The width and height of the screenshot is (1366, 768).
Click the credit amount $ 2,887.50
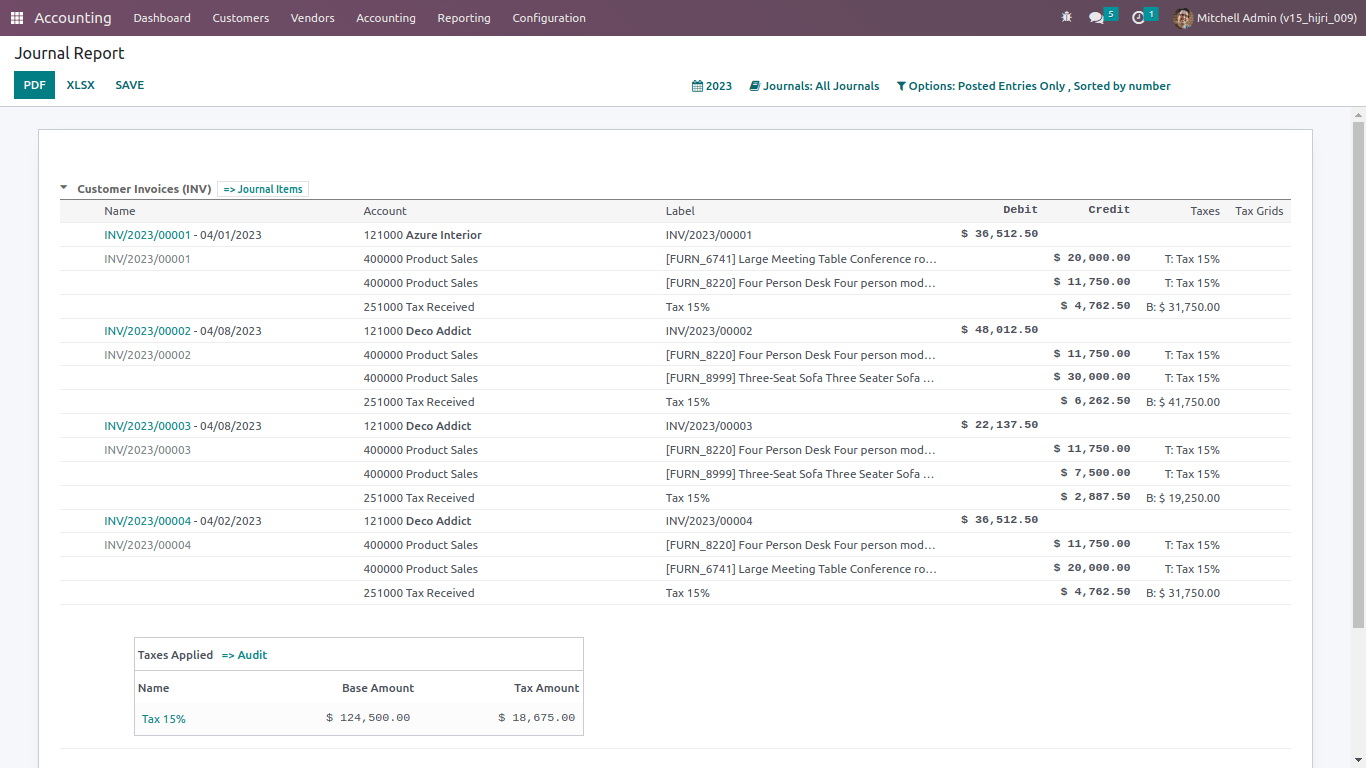coord(1096,497)
